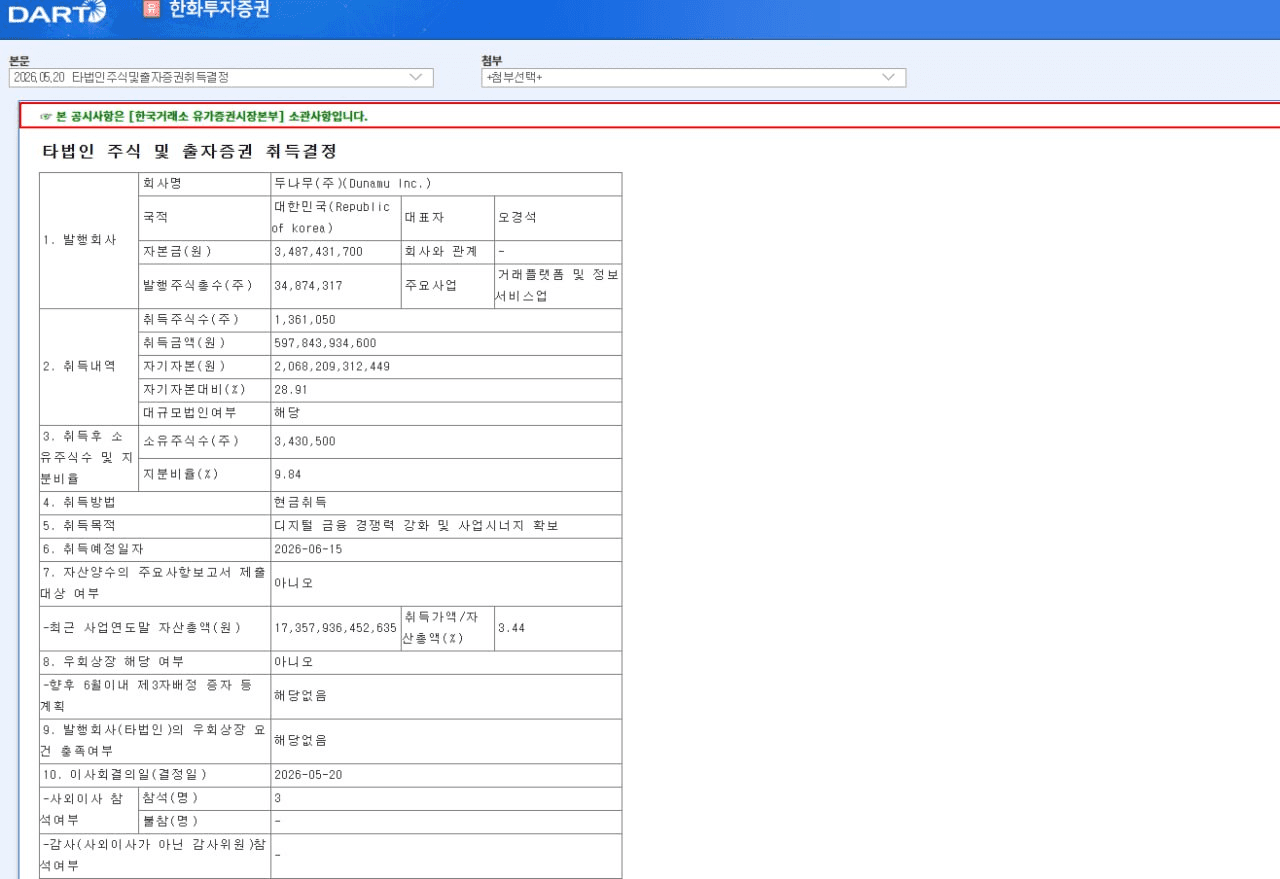The image size is (1280, 879).
Task: Click the 참석(명) label cell
Action: pyautogui.click(x=205, y=798)
